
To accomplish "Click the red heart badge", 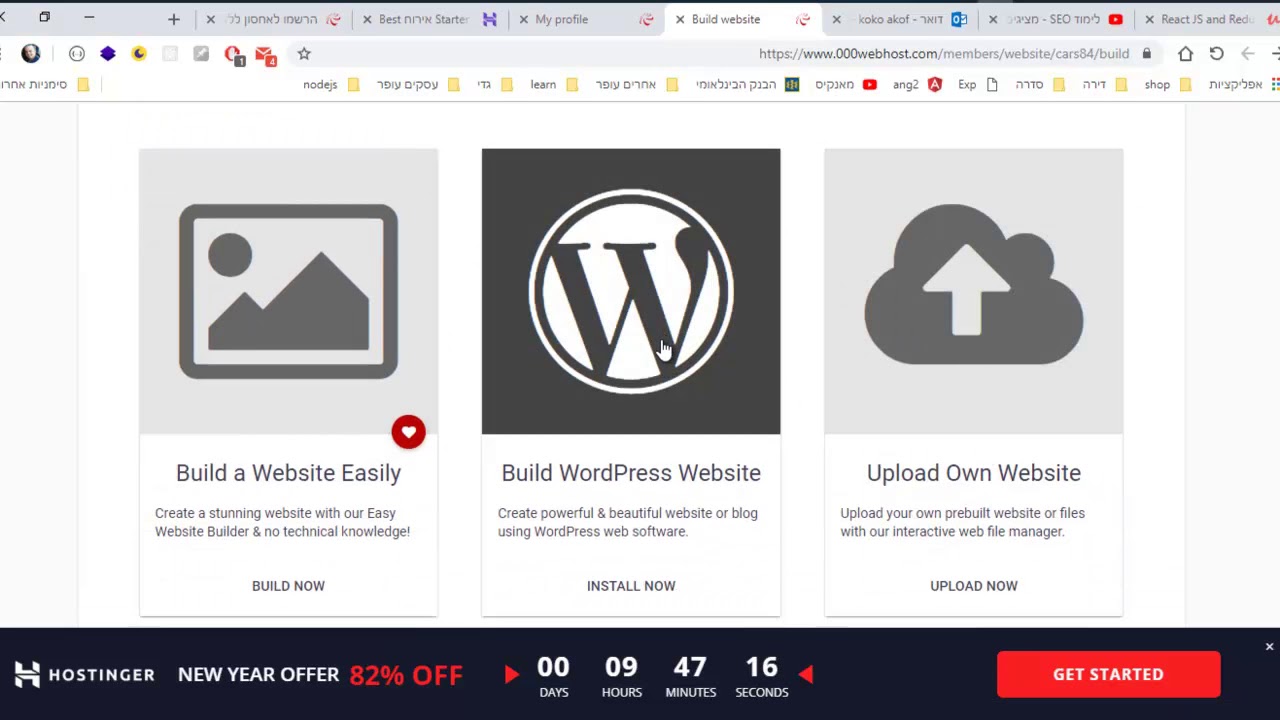I will coord(408,432).
